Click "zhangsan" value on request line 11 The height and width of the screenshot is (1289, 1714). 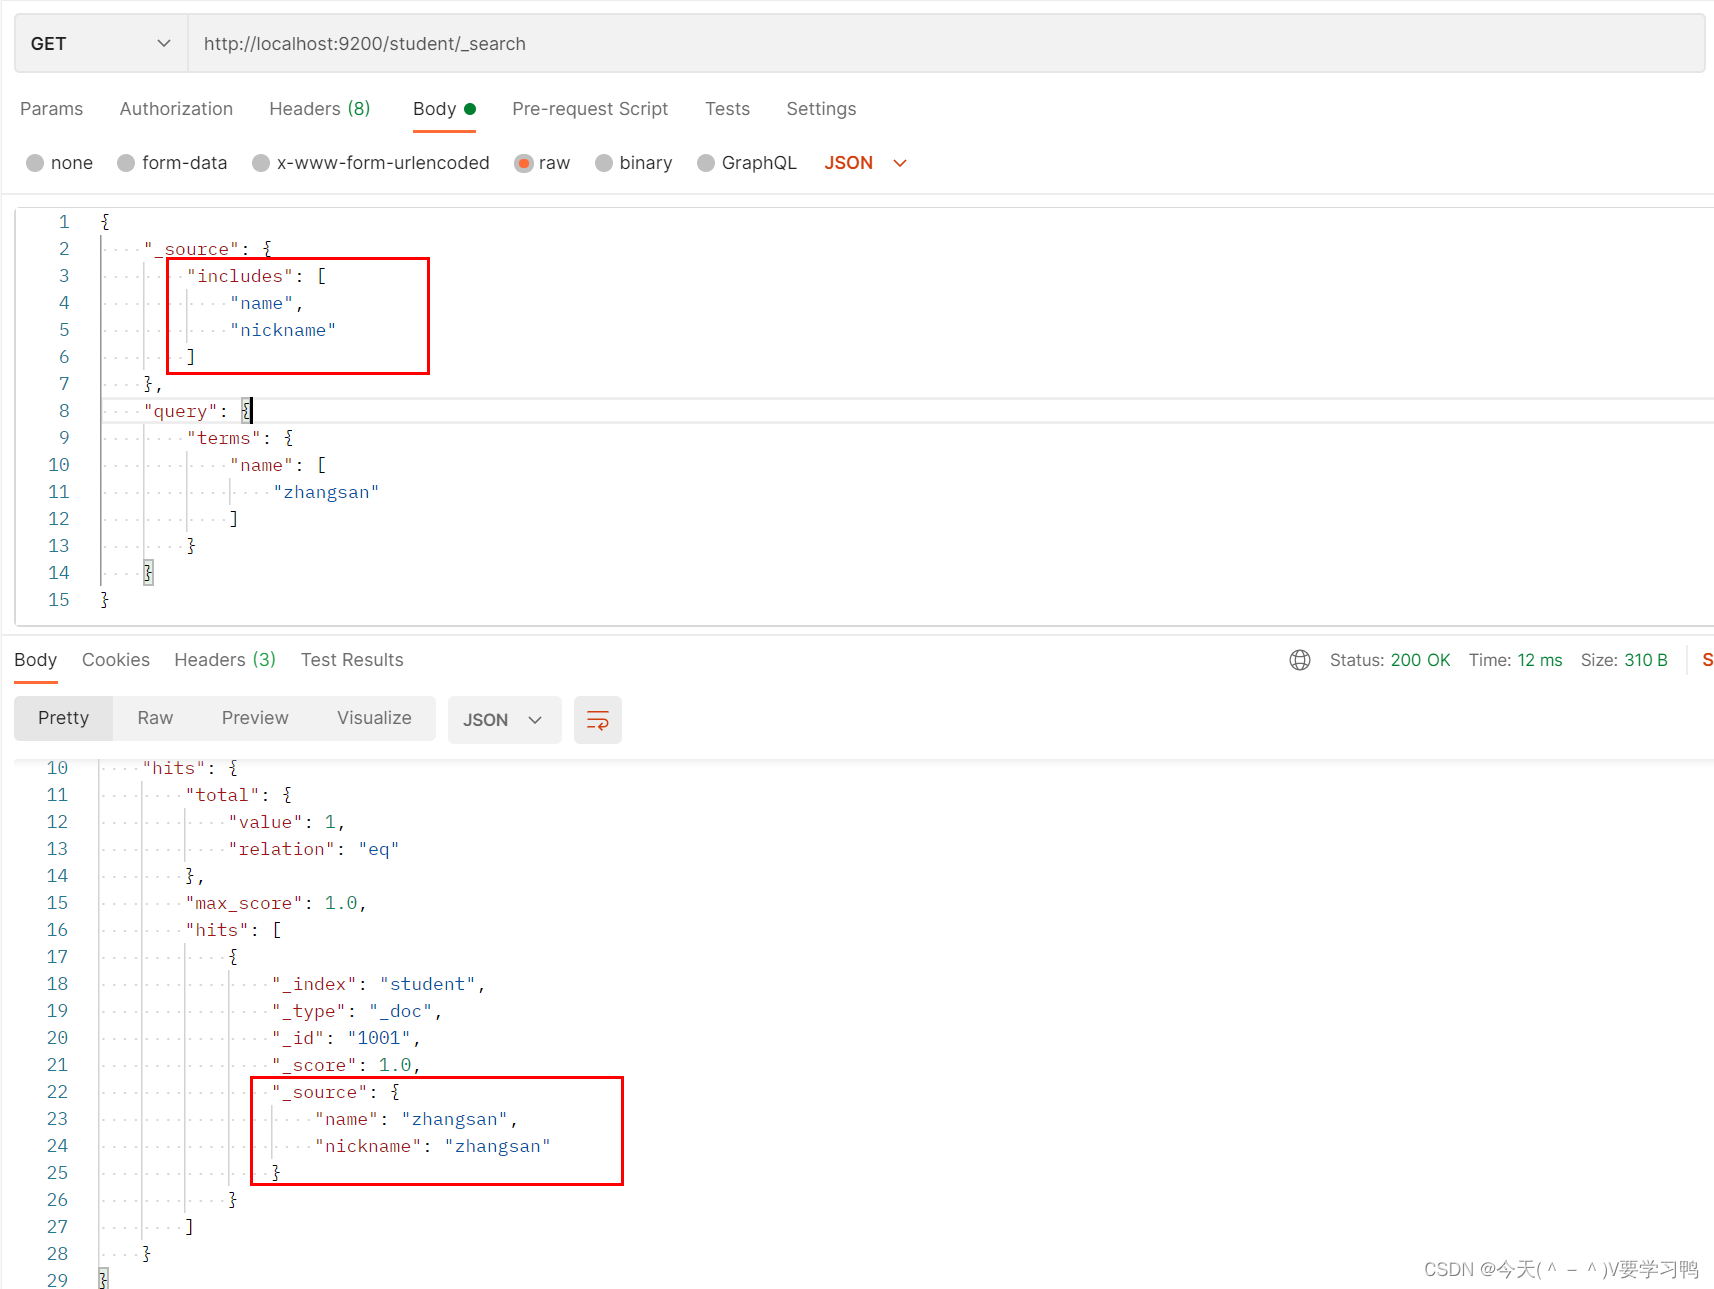[326, 492]
